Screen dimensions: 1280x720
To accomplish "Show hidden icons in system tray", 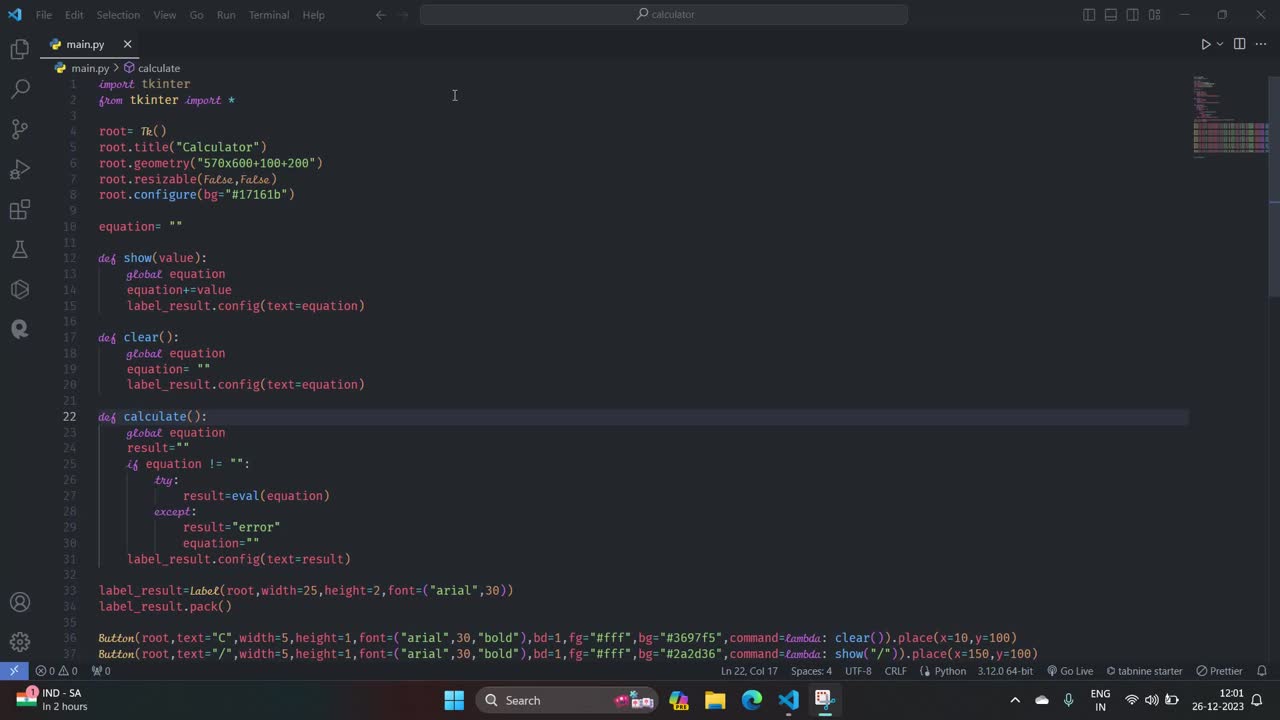I will tap(1015, 700).
